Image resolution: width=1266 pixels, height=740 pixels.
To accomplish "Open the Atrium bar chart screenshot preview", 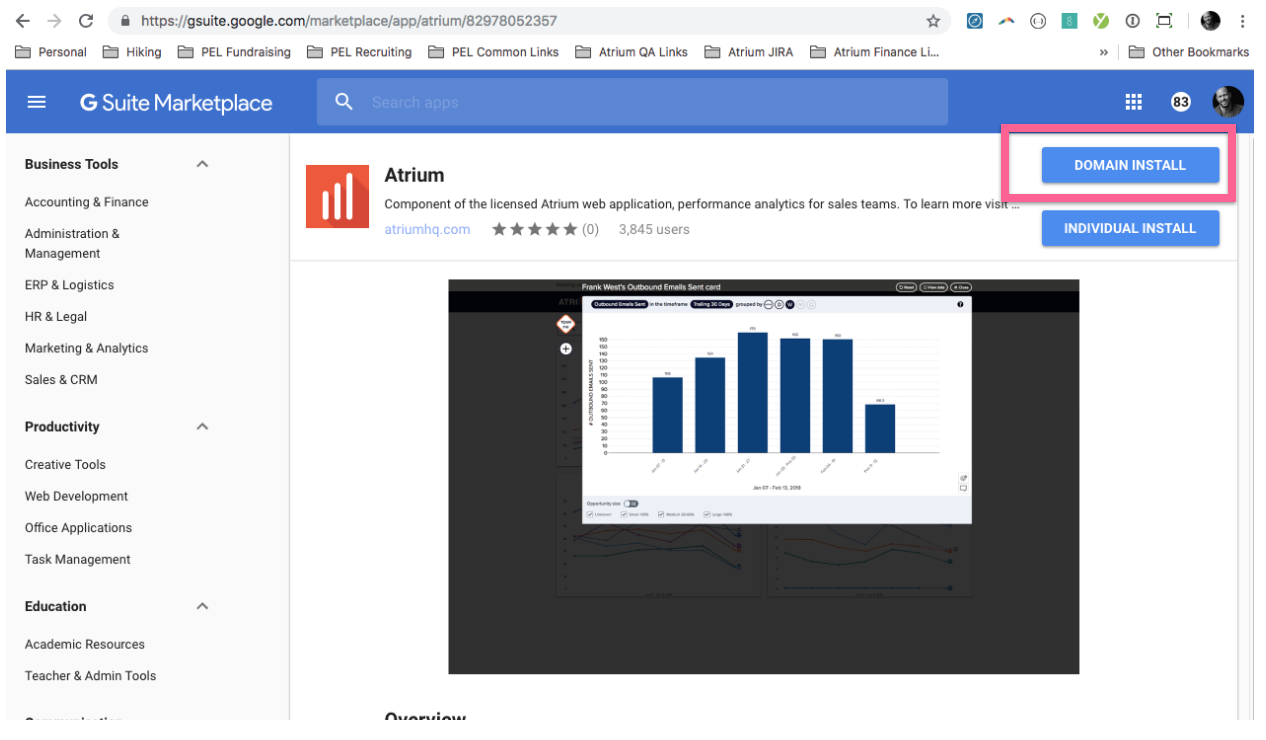I will (x=764, y=477).
